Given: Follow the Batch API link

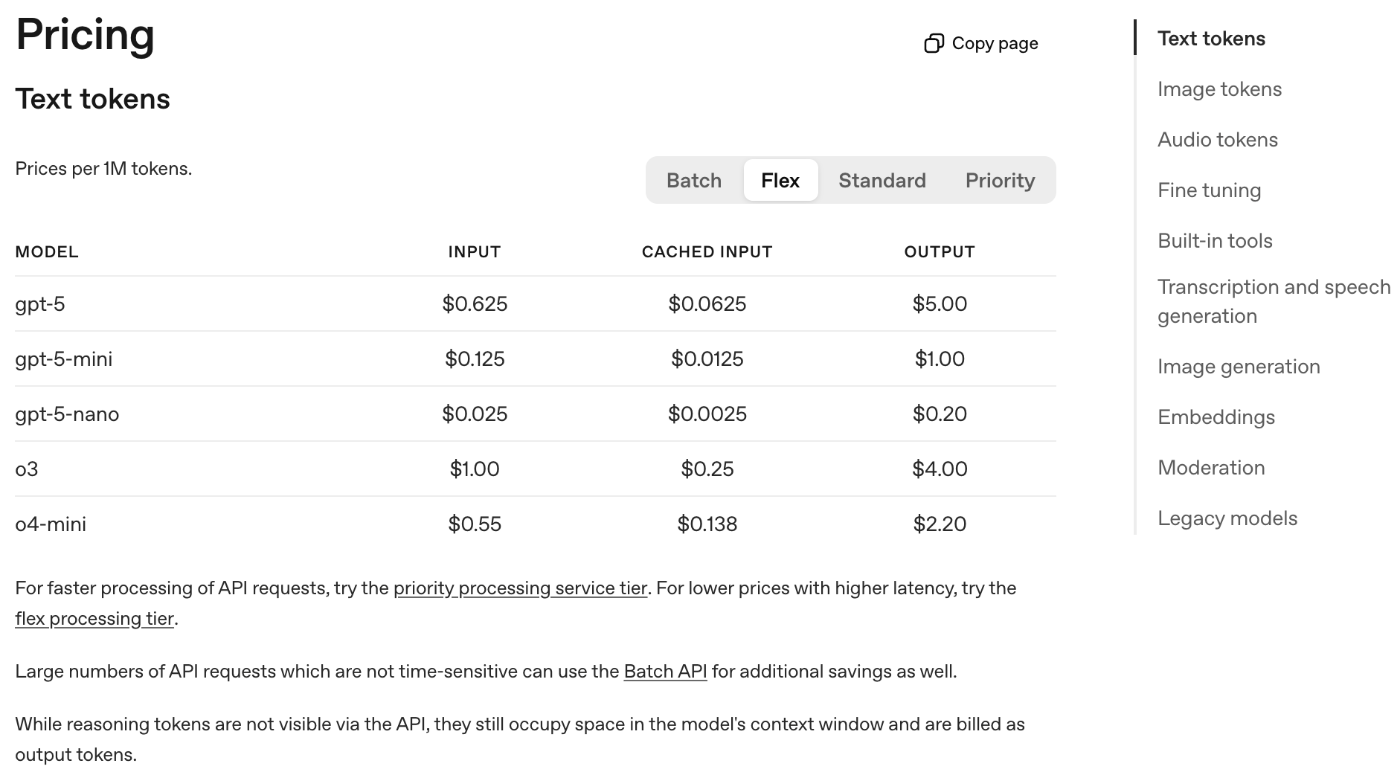Looking at the screenshot, I should click(665, 671).
